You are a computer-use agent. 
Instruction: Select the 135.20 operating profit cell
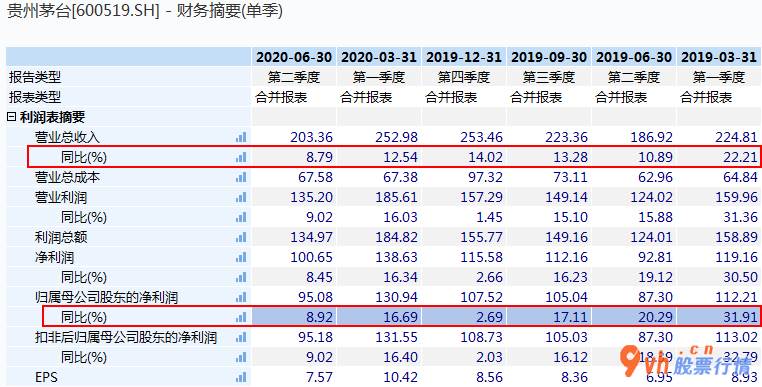(x=294, y=197)
